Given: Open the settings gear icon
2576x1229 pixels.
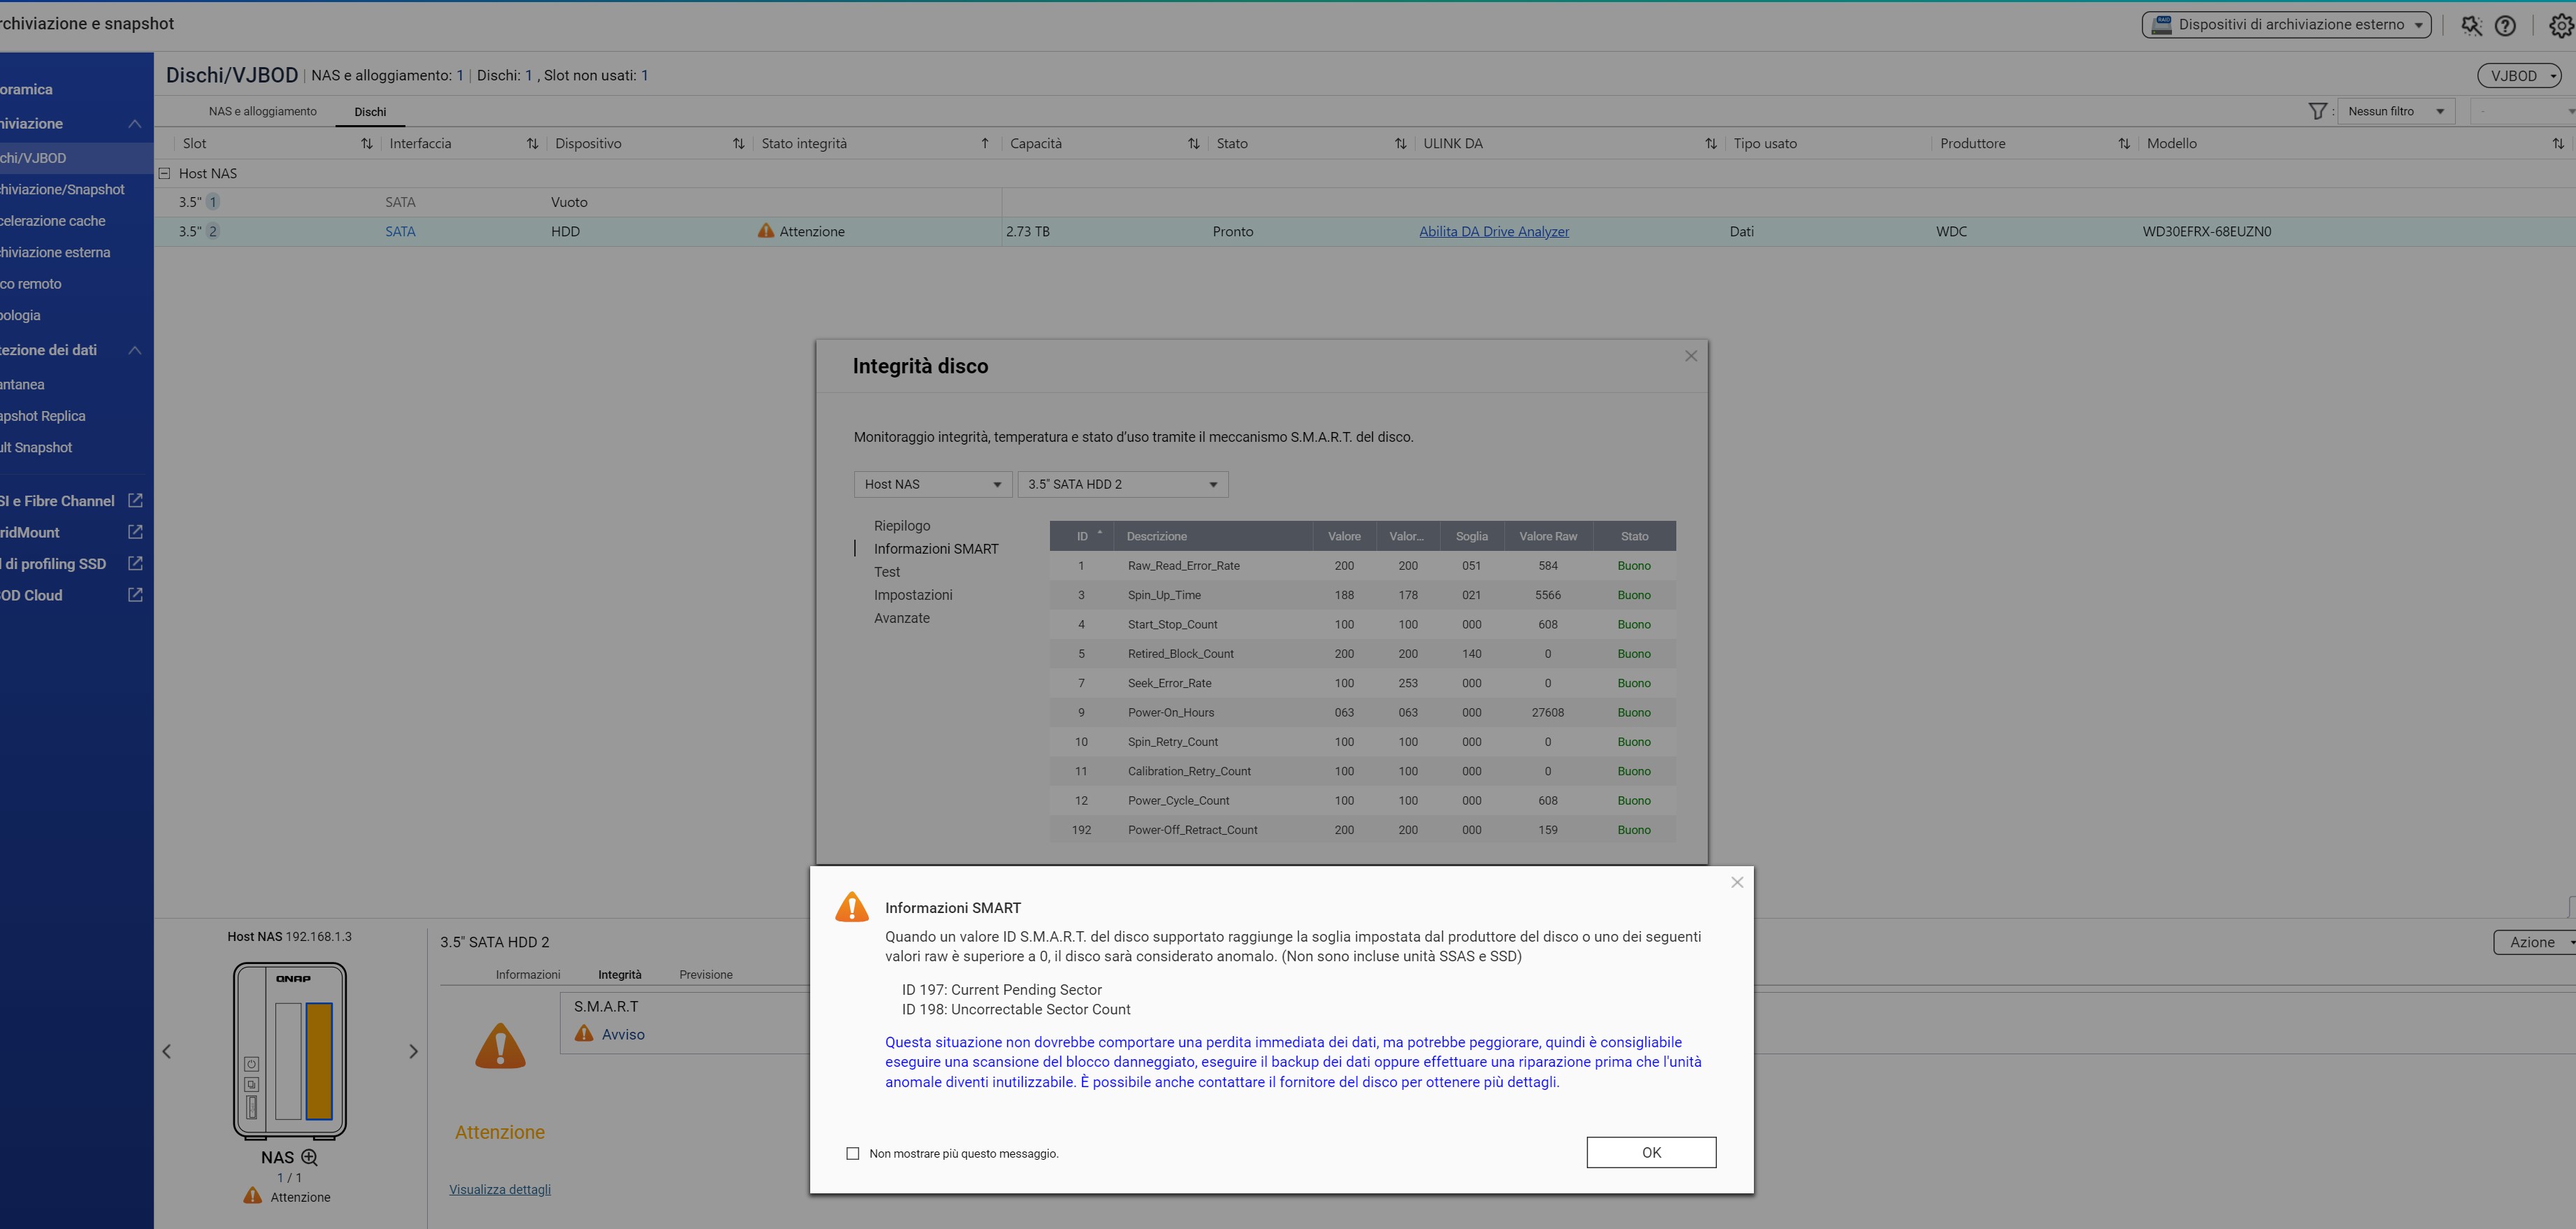Looking at the screenshot, I should 2561,26.
